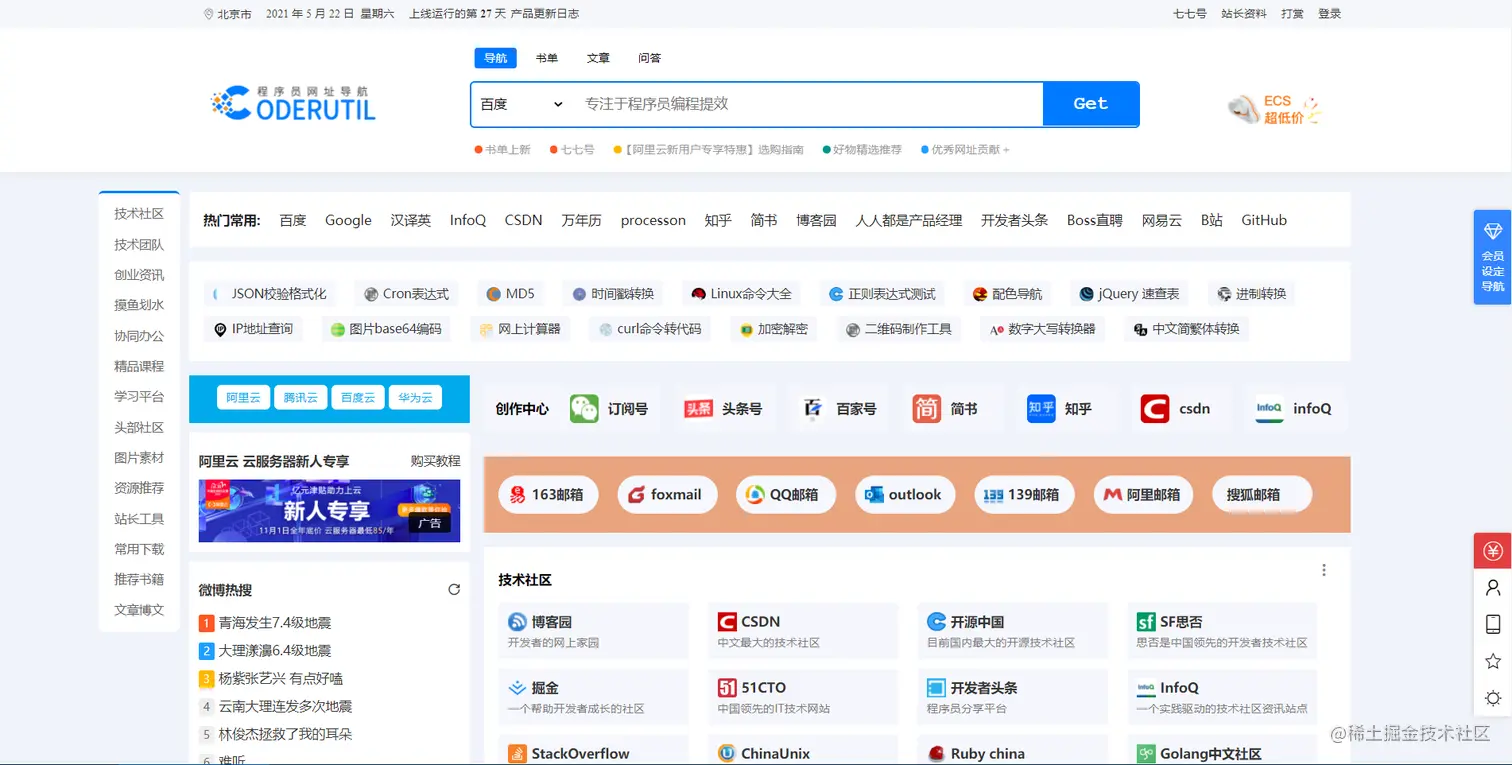Screen dimensions: 1512x765
Task: Open the three-dot menu in 技术社区 section
Action: tap(1324, 570)
